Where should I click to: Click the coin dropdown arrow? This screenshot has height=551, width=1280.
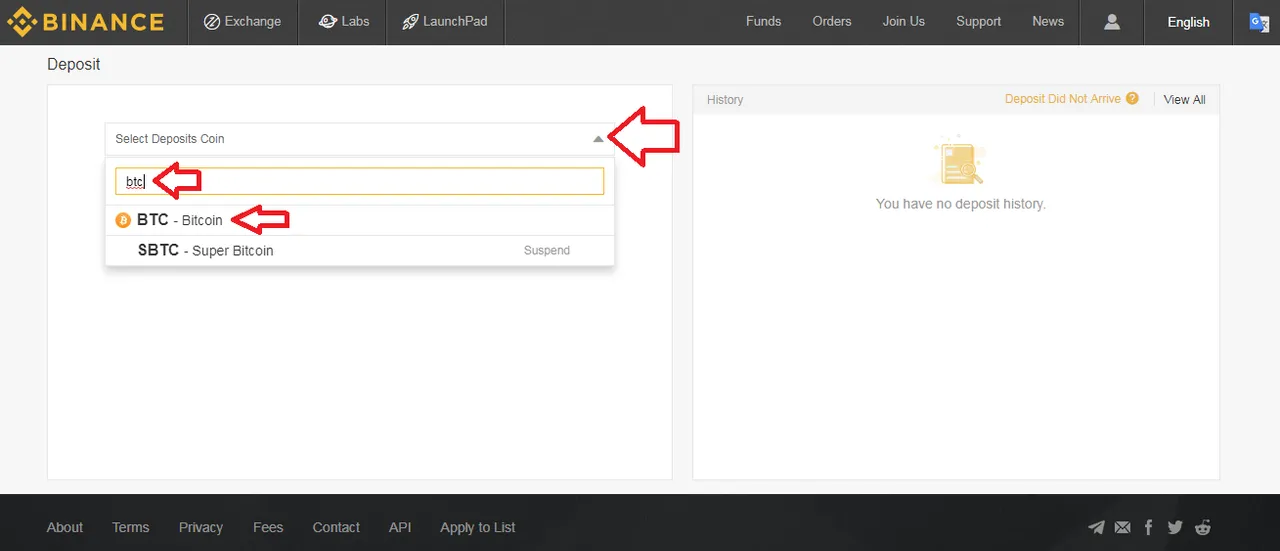[598, 139]
